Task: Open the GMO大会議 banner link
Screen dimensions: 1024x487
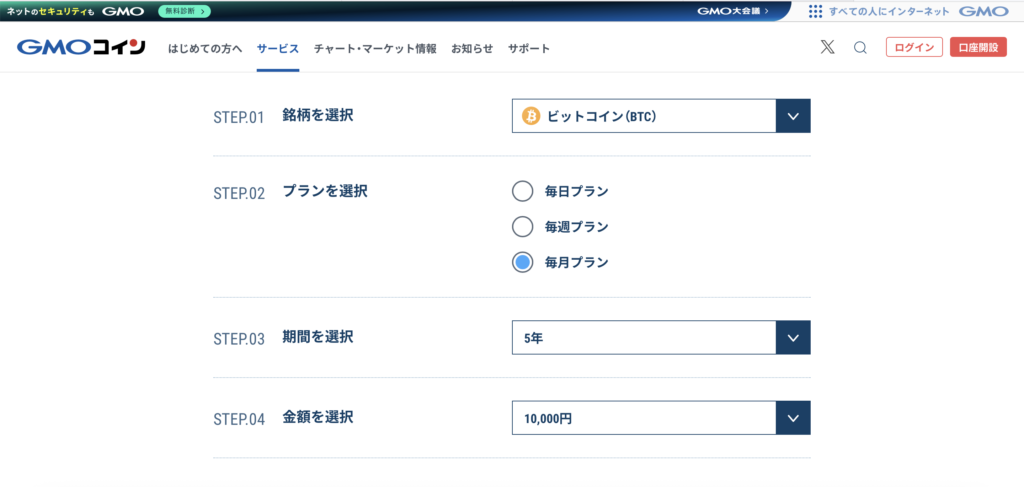Action: tap(733, 11)
